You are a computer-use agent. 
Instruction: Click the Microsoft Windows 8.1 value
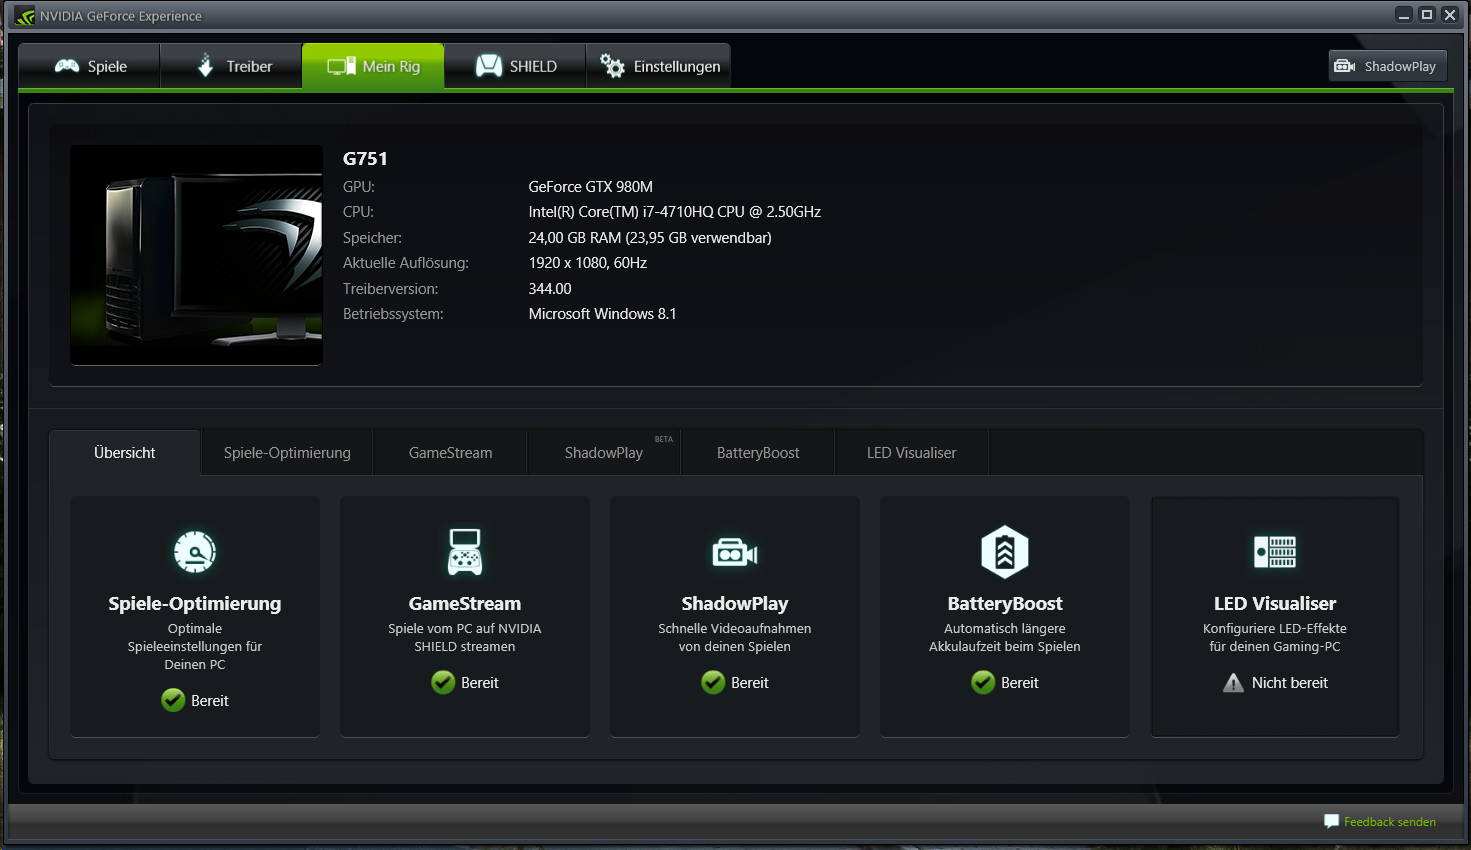pos(603,314)
